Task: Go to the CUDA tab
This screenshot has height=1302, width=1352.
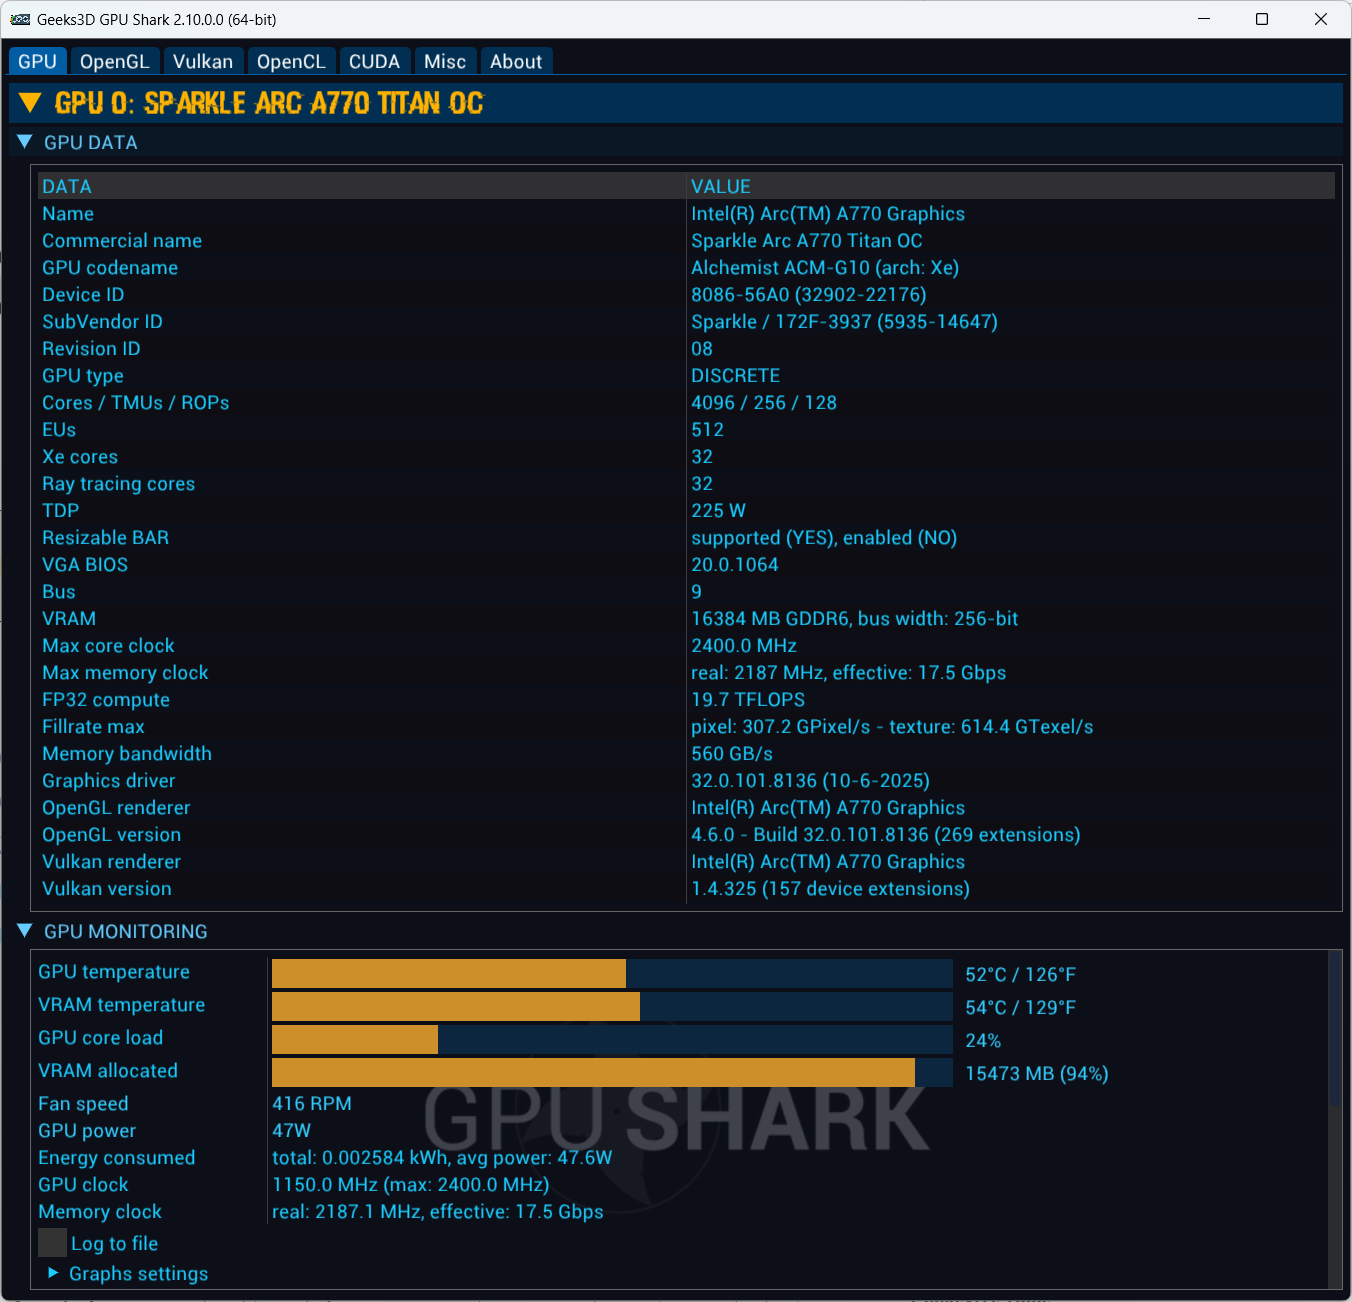Action: tap(374, 61)
